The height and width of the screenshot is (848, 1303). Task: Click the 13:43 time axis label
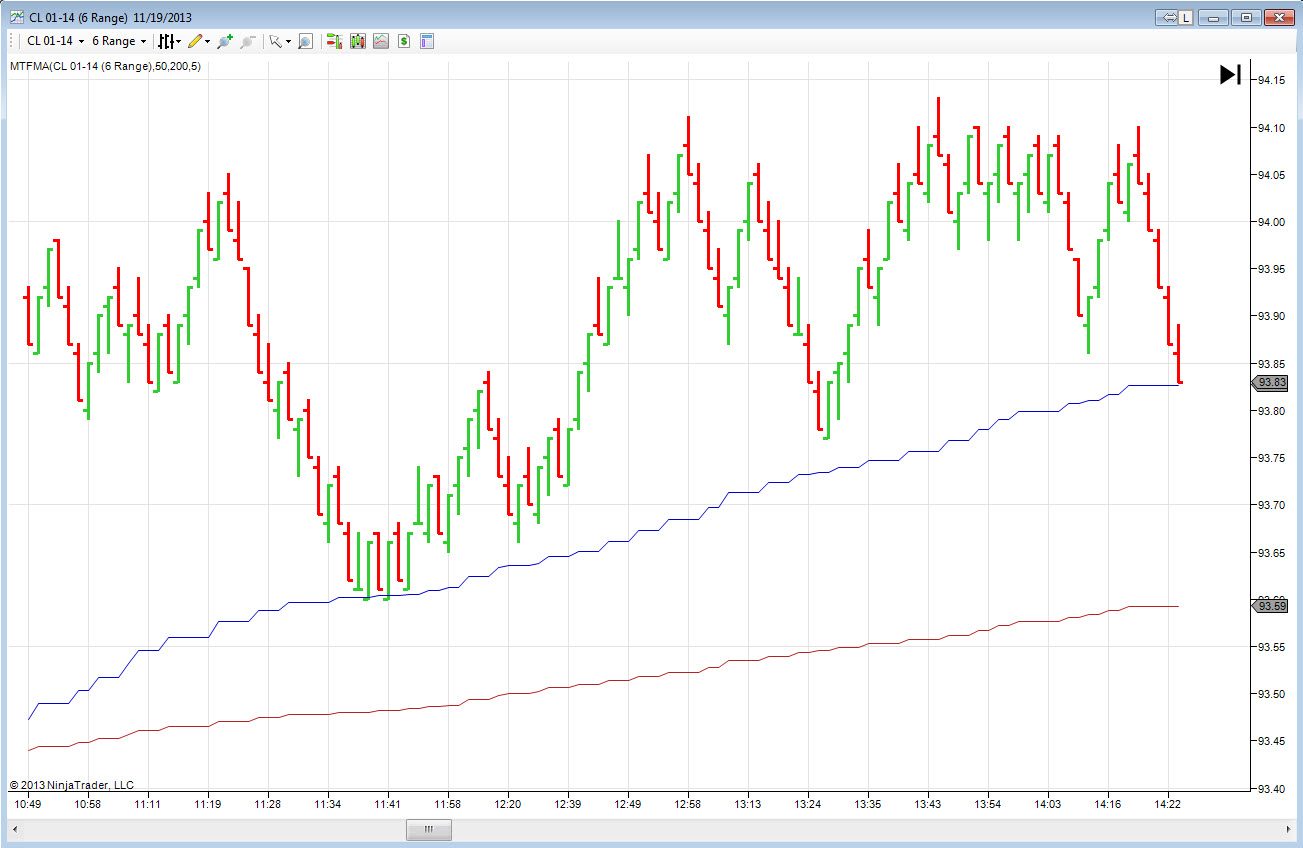pos(928,804)
